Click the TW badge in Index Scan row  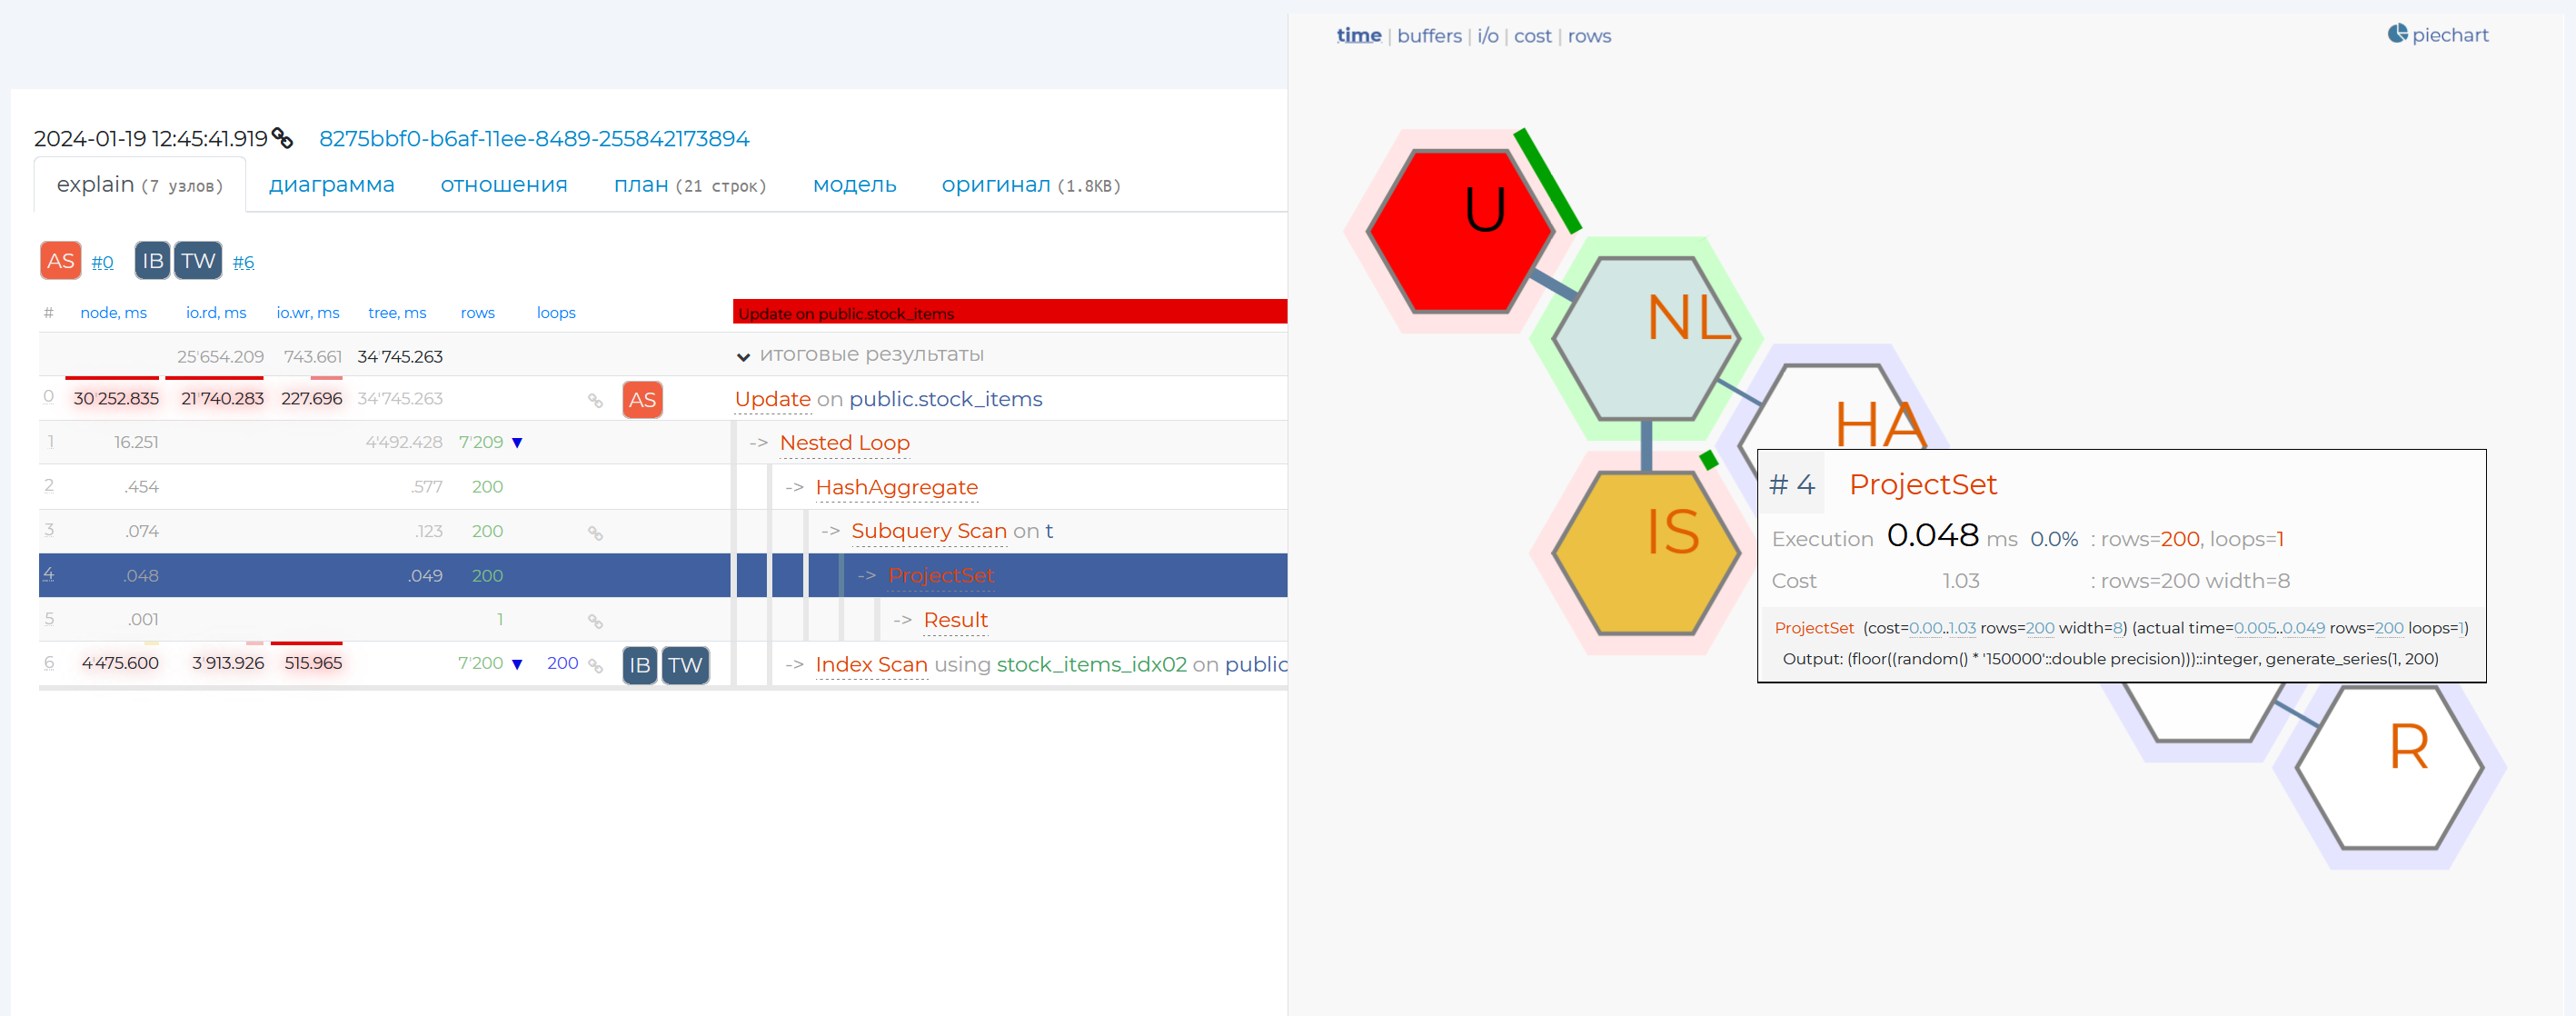[x=685, y=665]
